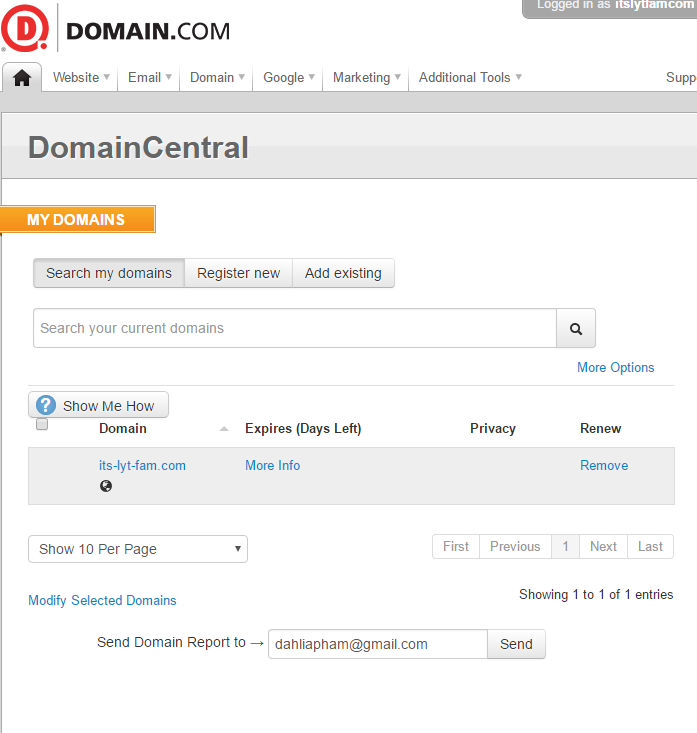
Task: Click the Renew column header
Action: [x=601, y=429]
